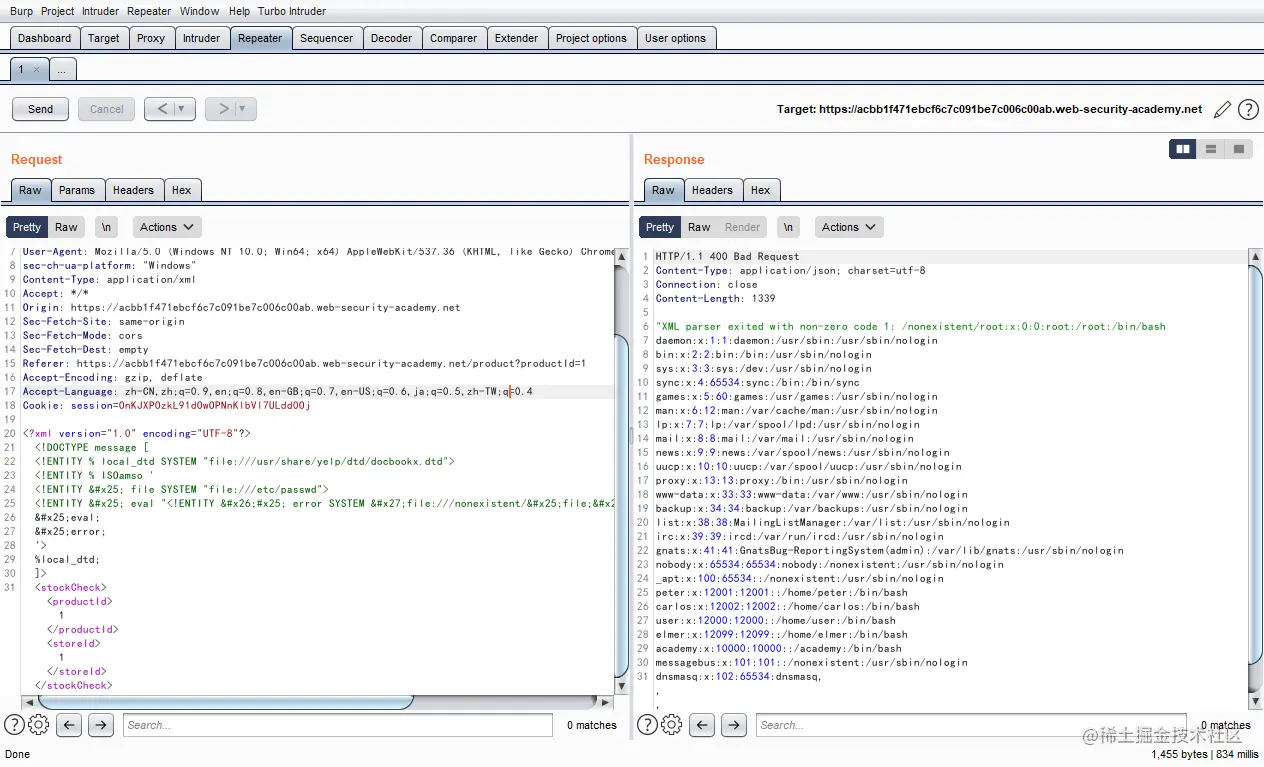The image size is (1264, 767).
Task: Switch to Decoder tab
Action: tap(392, 38)
